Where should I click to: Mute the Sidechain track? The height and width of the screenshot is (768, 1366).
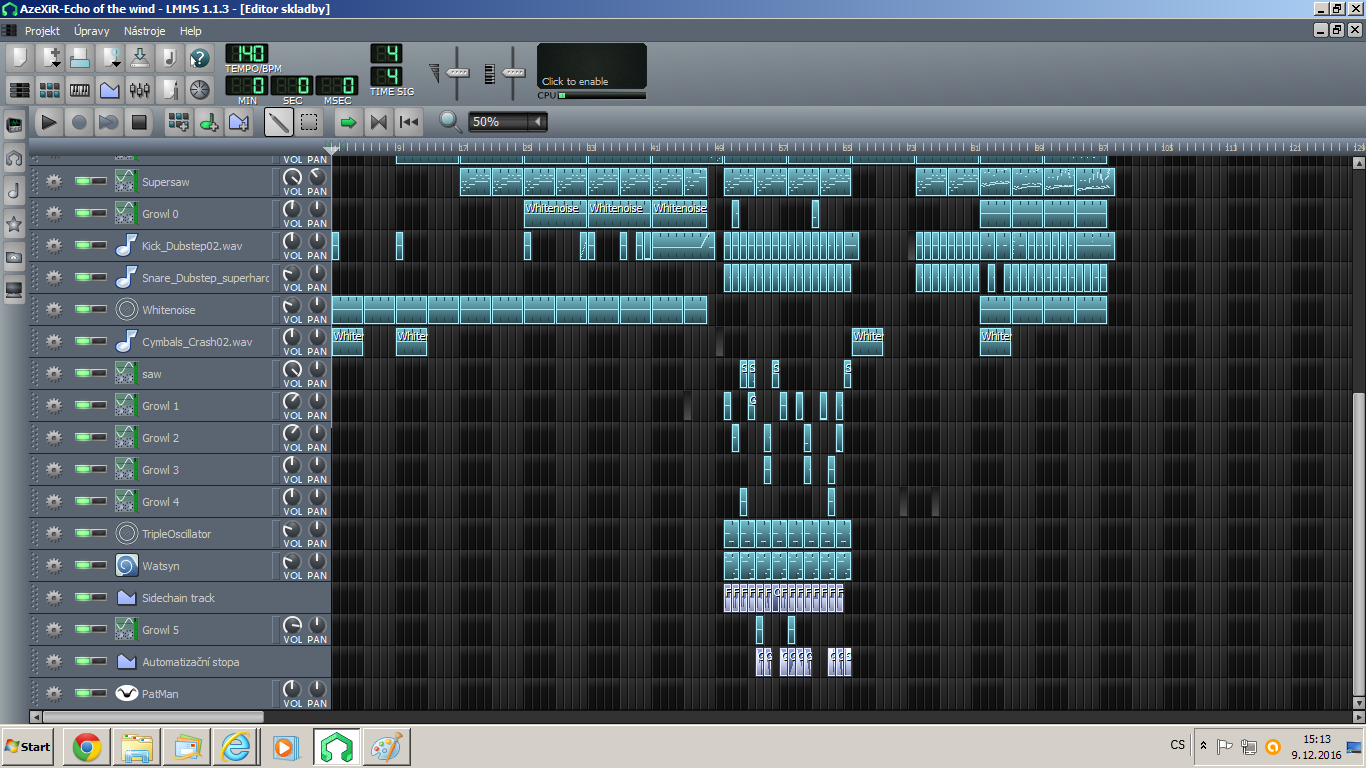tap(83, 598)
